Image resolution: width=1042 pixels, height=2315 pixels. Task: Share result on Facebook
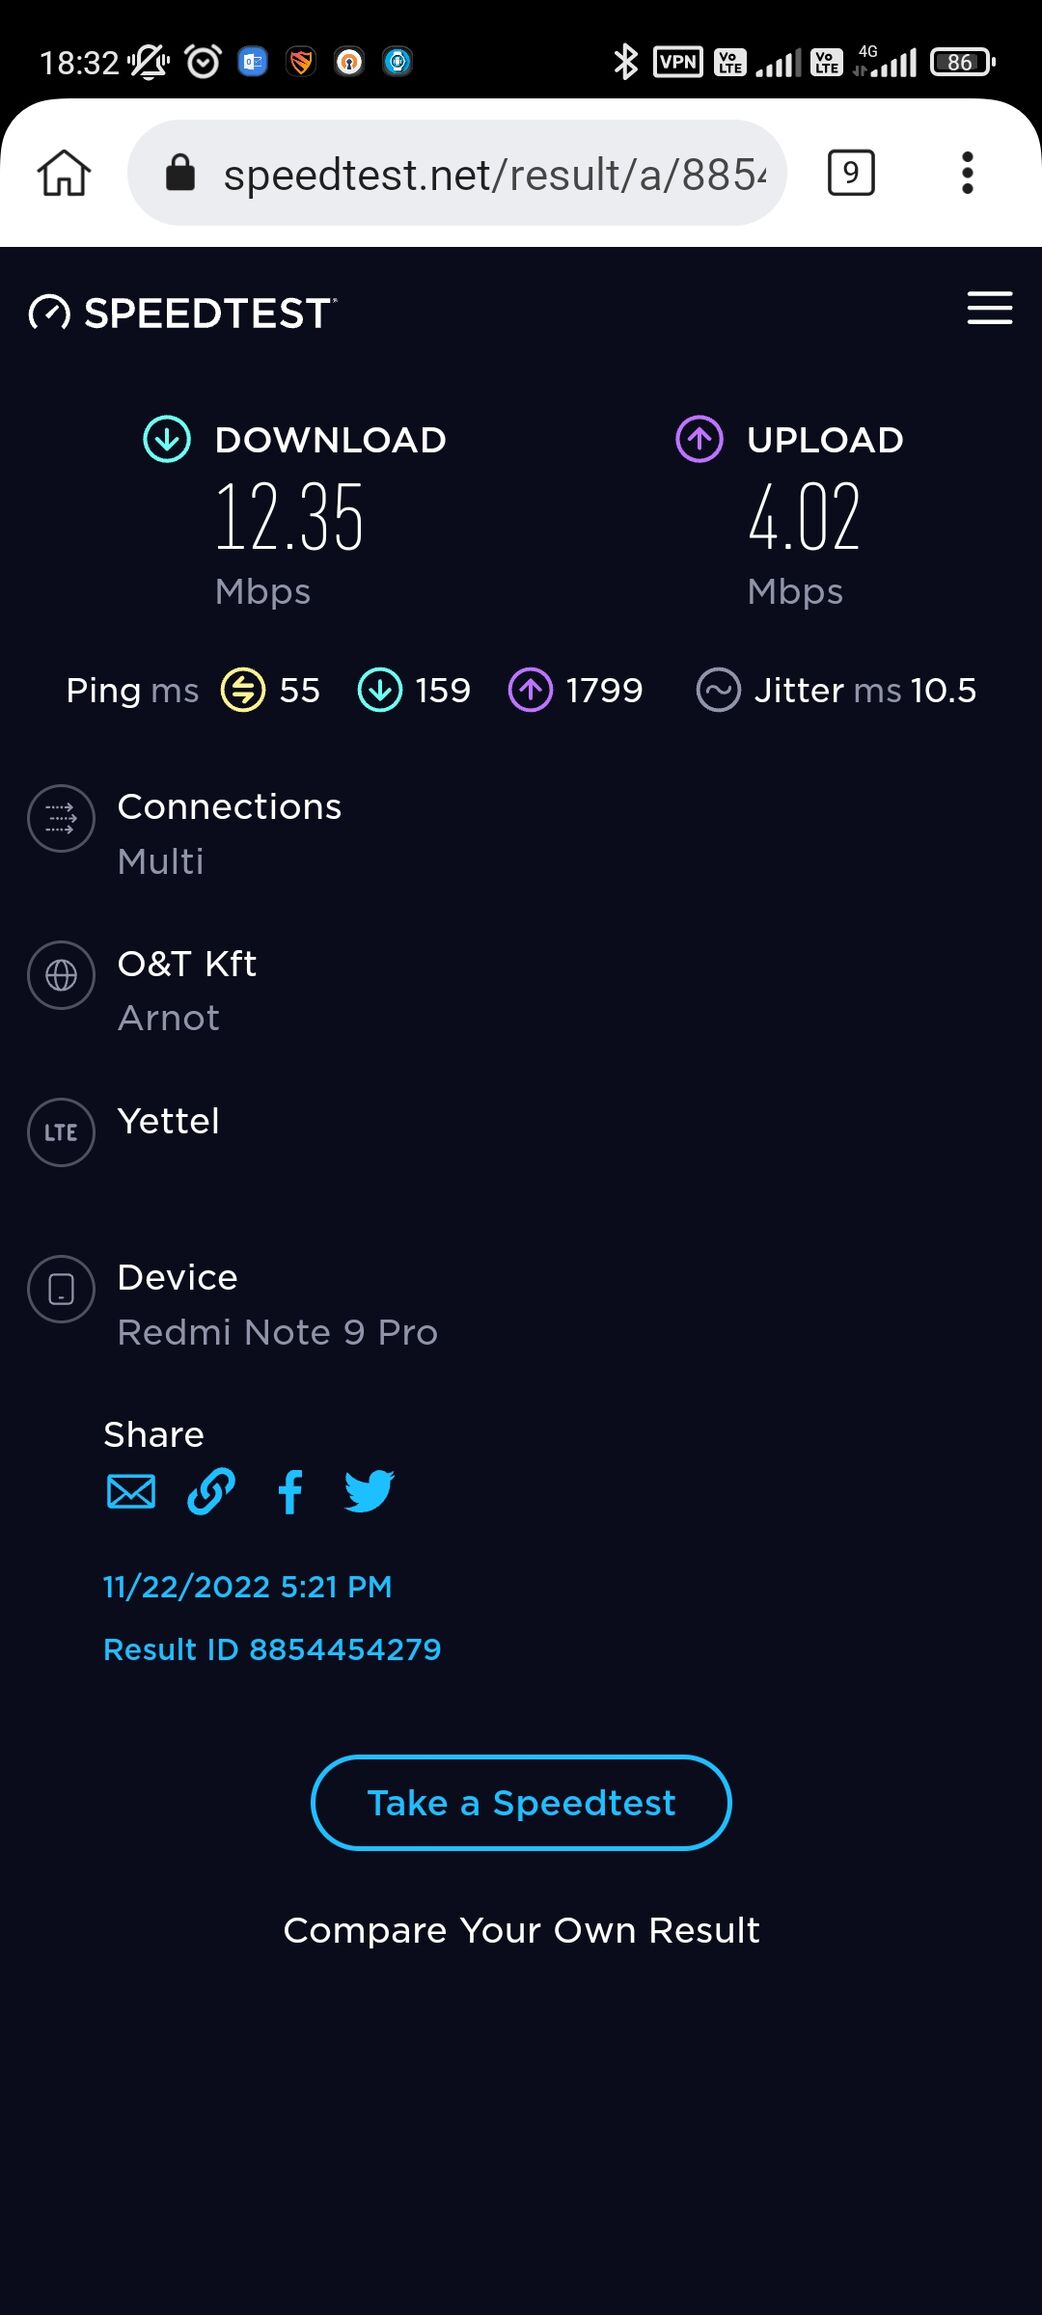290,1492
